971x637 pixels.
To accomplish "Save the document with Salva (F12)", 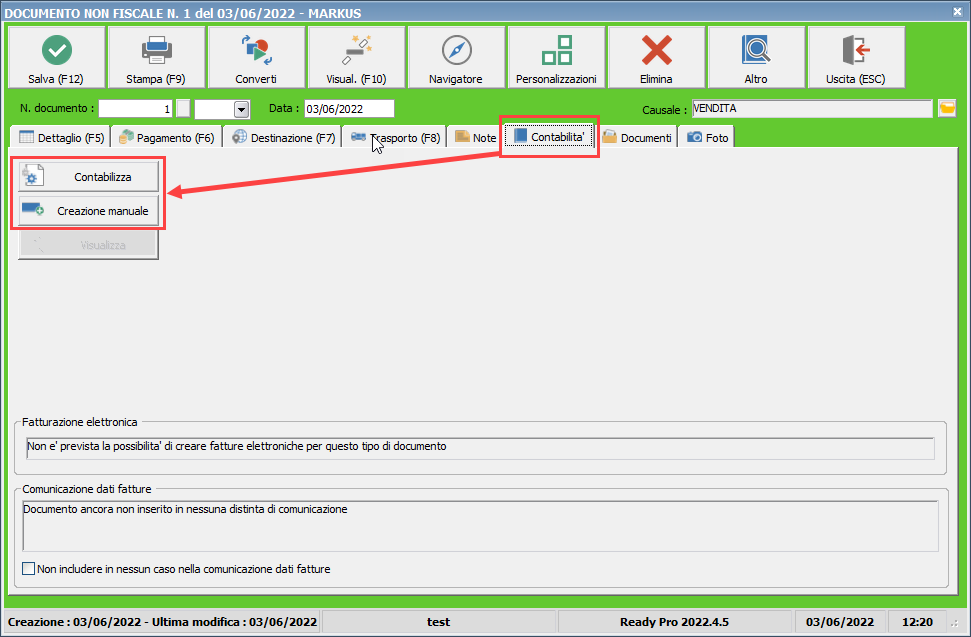I will (56, 57).
